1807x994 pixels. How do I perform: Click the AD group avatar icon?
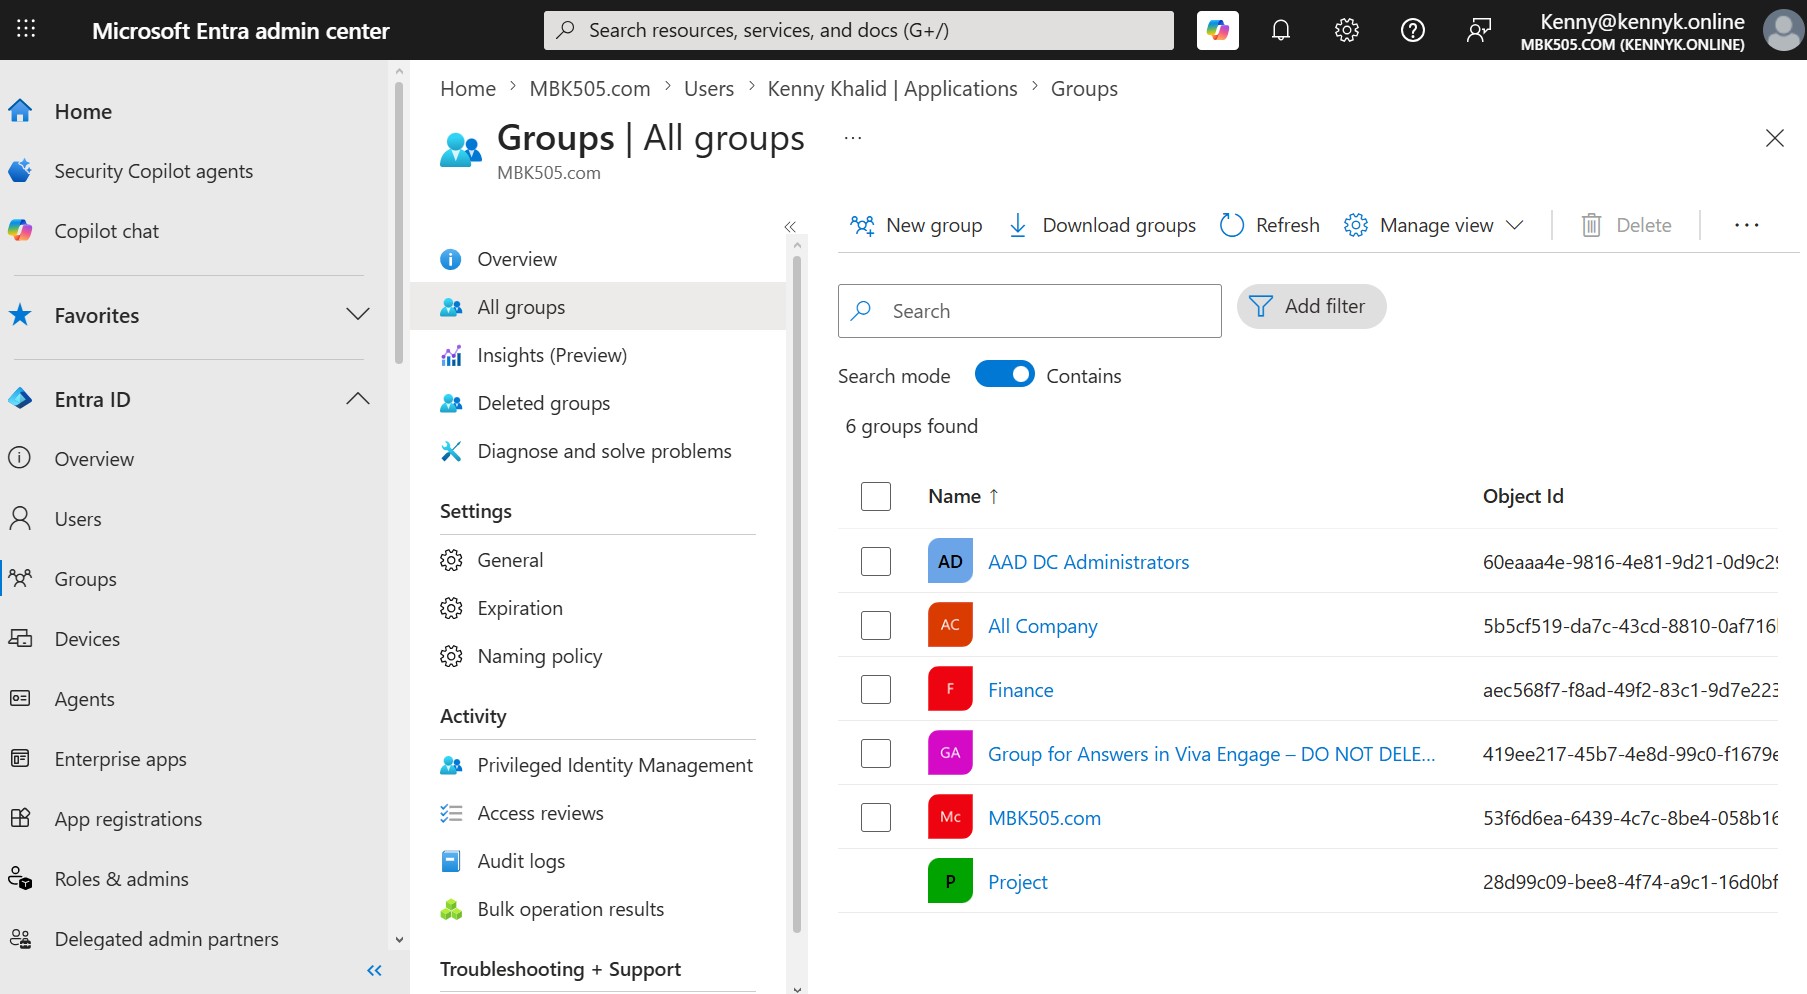[x=950, y=561]
